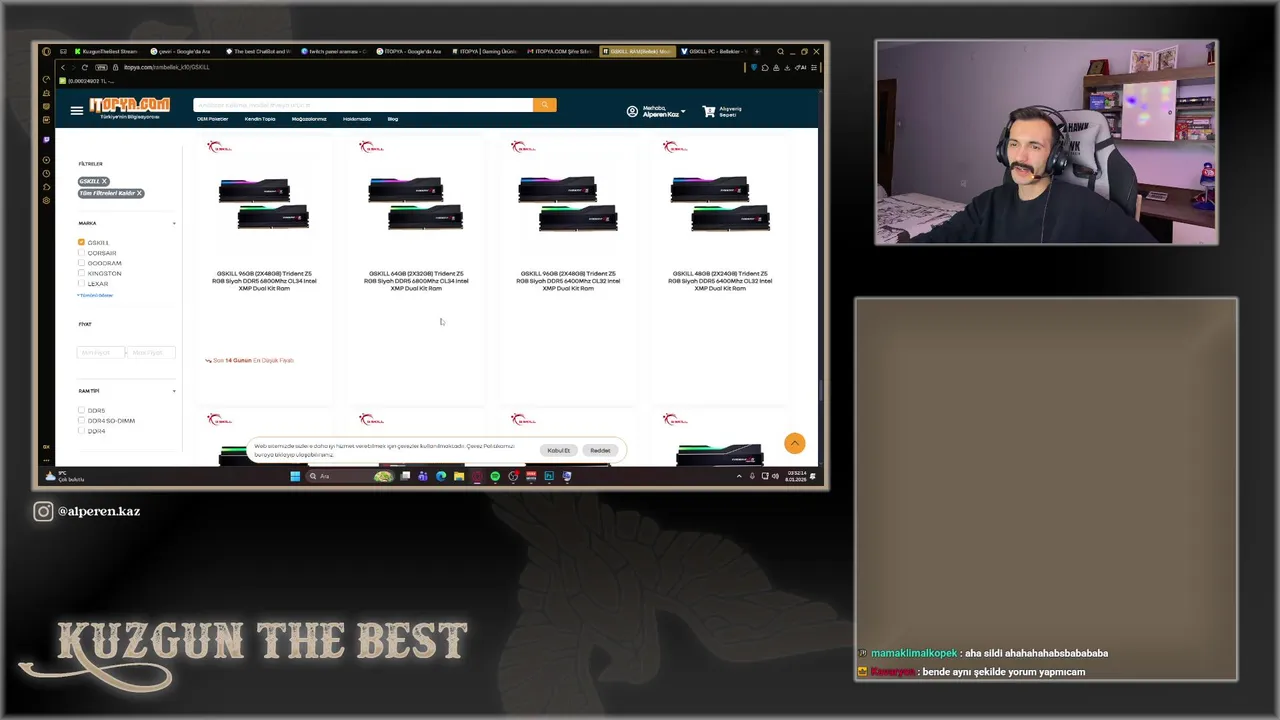
Task: Switch to the KuzgunTheBest Stream tab
Action: pyautogui.click(x=105, y=51)
